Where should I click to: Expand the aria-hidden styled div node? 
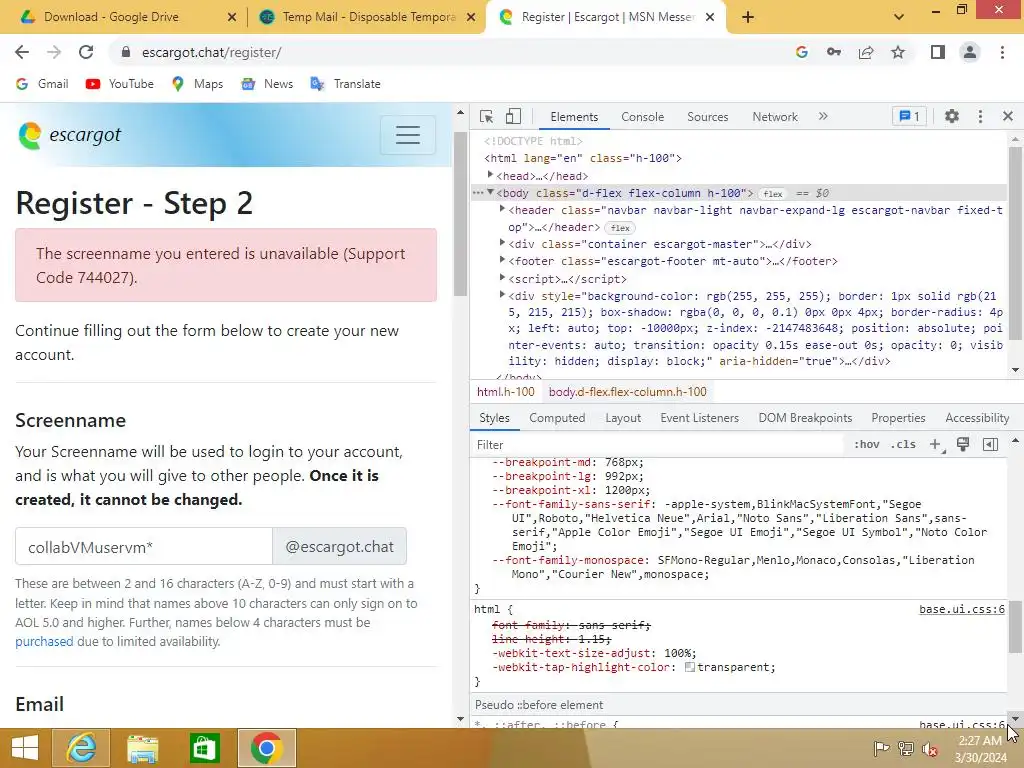502,295
